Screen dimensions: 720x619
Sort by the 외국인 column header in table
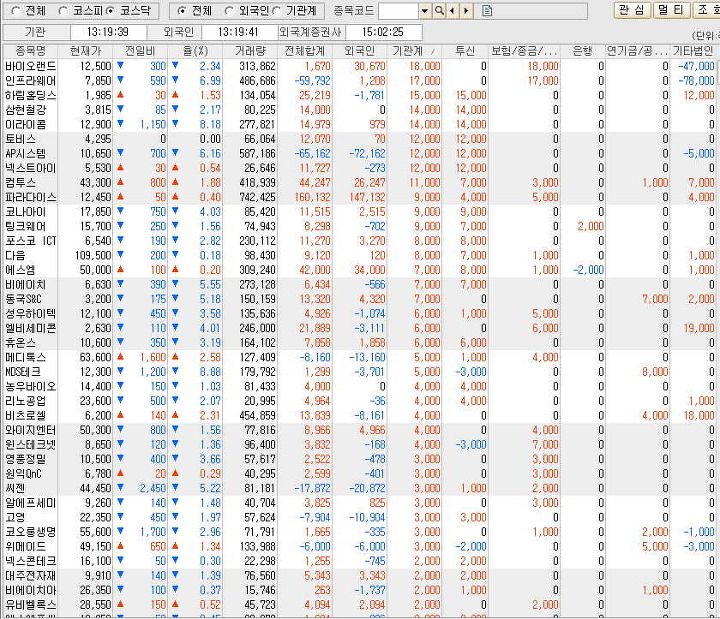[360, 51]
